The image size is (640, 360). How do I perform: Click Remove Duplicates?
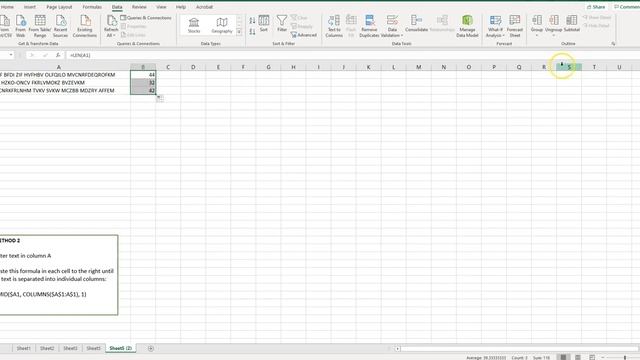[x=369, y=26]
